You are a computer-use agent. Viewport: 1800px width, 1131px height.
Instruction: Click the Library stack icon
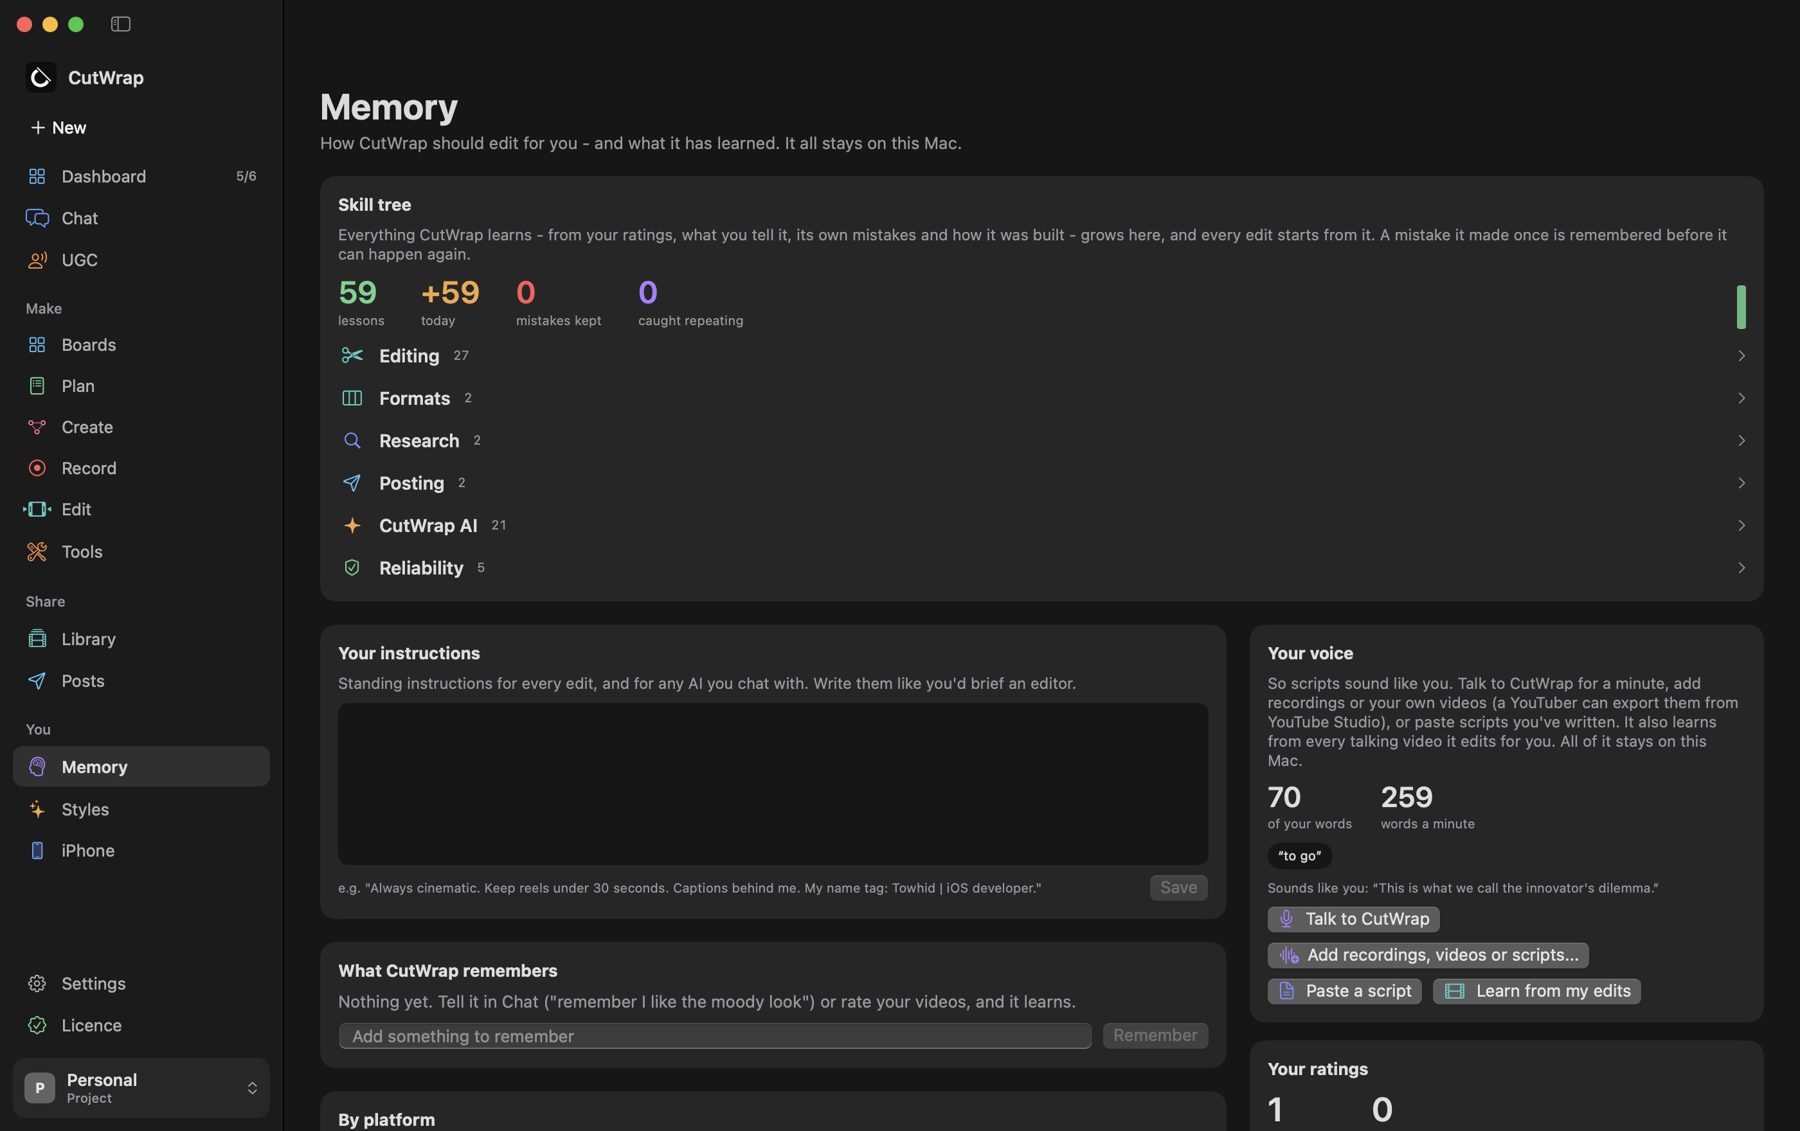(37, 639)
